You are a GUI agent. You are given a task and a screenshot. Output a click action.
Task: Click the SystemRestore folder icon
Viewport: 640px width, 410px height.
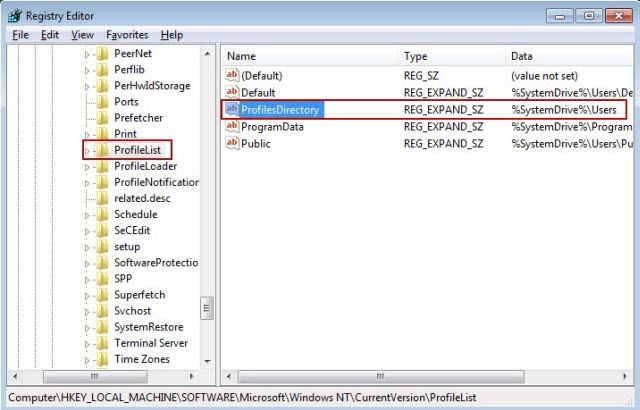pyautogui.click(x=102, y=327)
